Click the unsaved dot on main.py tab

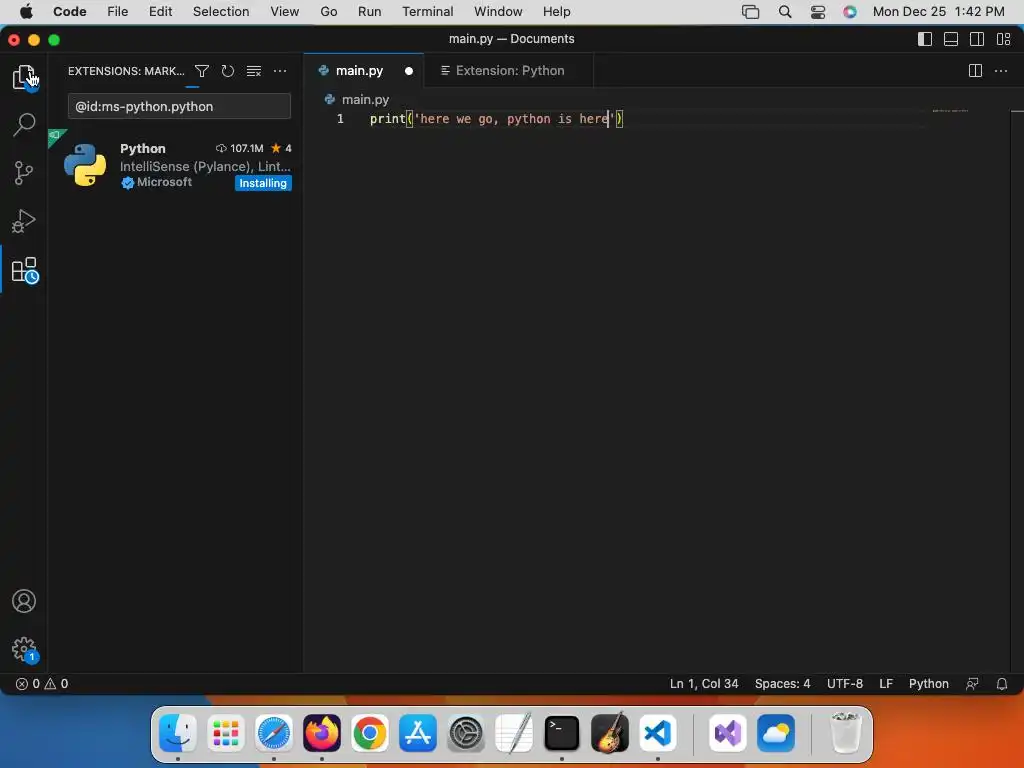[x=409, y=71]
